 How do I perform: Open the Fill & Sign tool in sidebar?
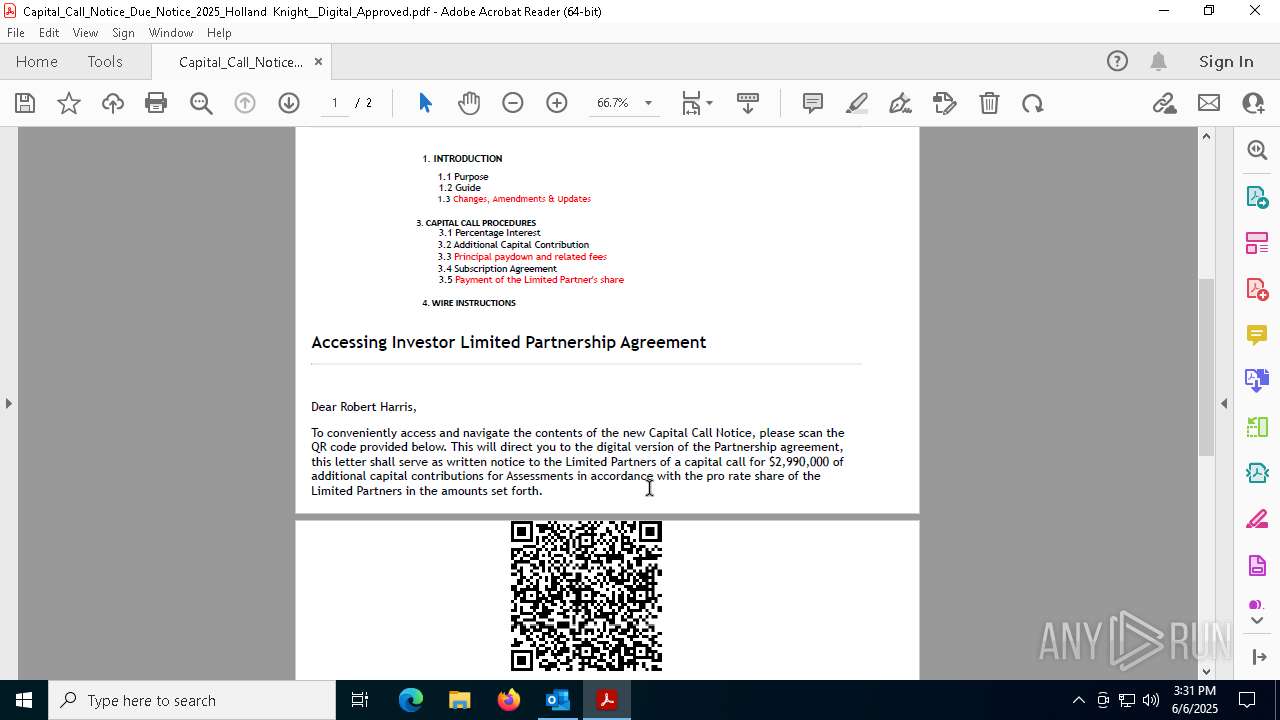coord(1257,520)
